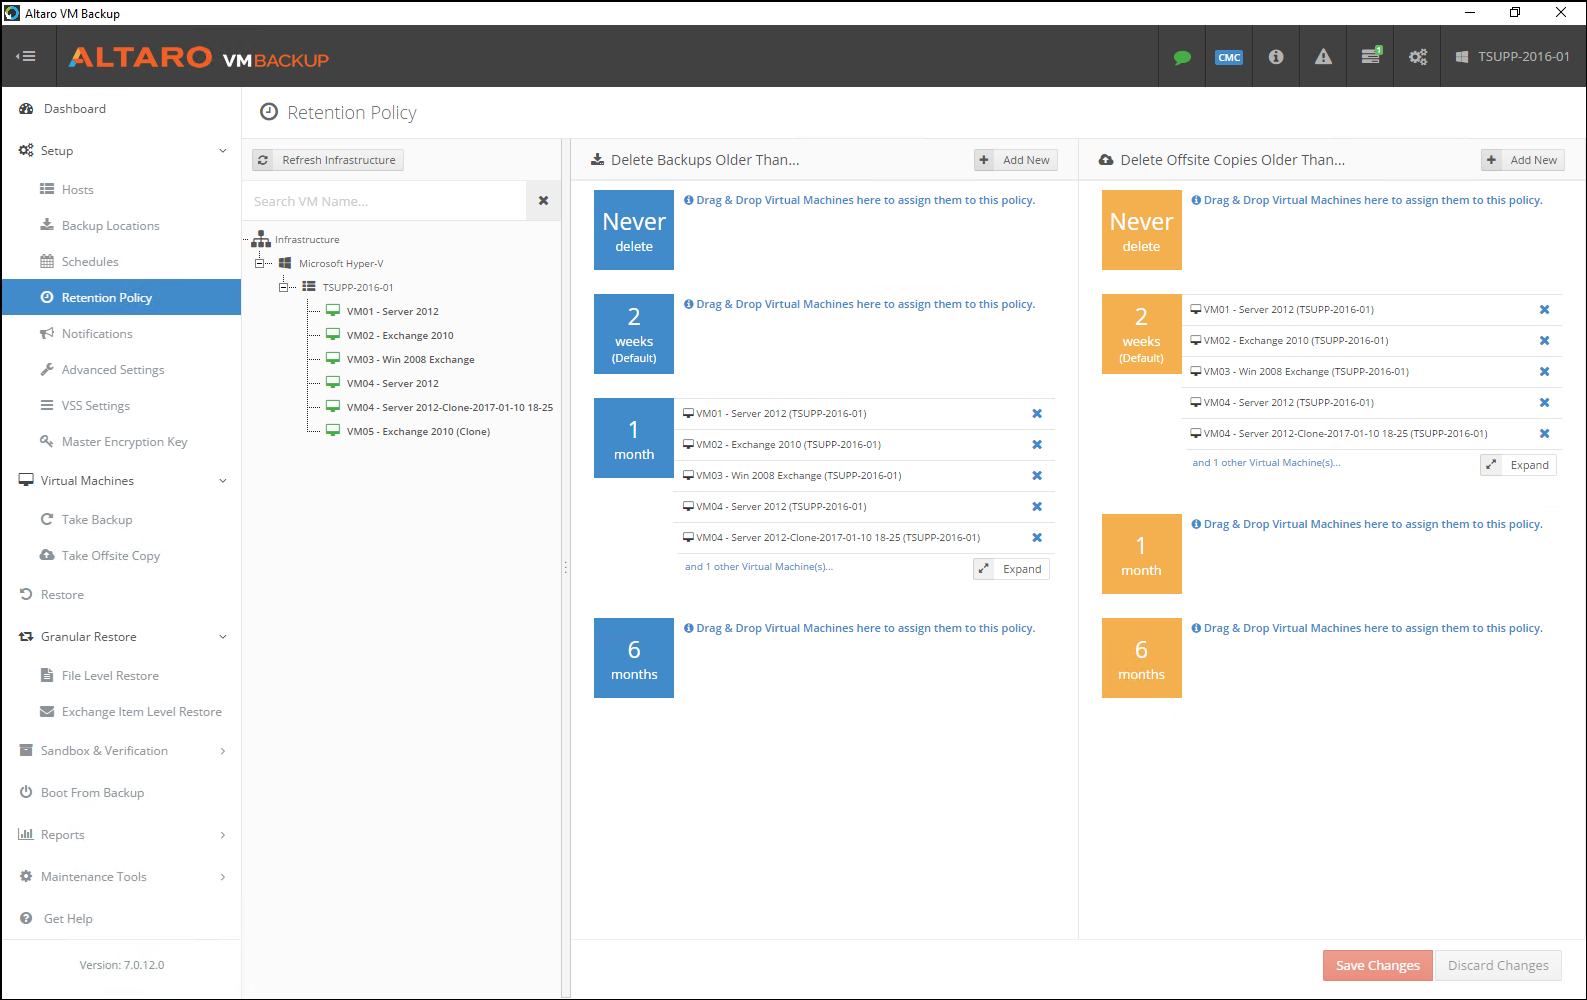
Task: Go to Backup Locations in sidebar
Action: pos(110,226)
